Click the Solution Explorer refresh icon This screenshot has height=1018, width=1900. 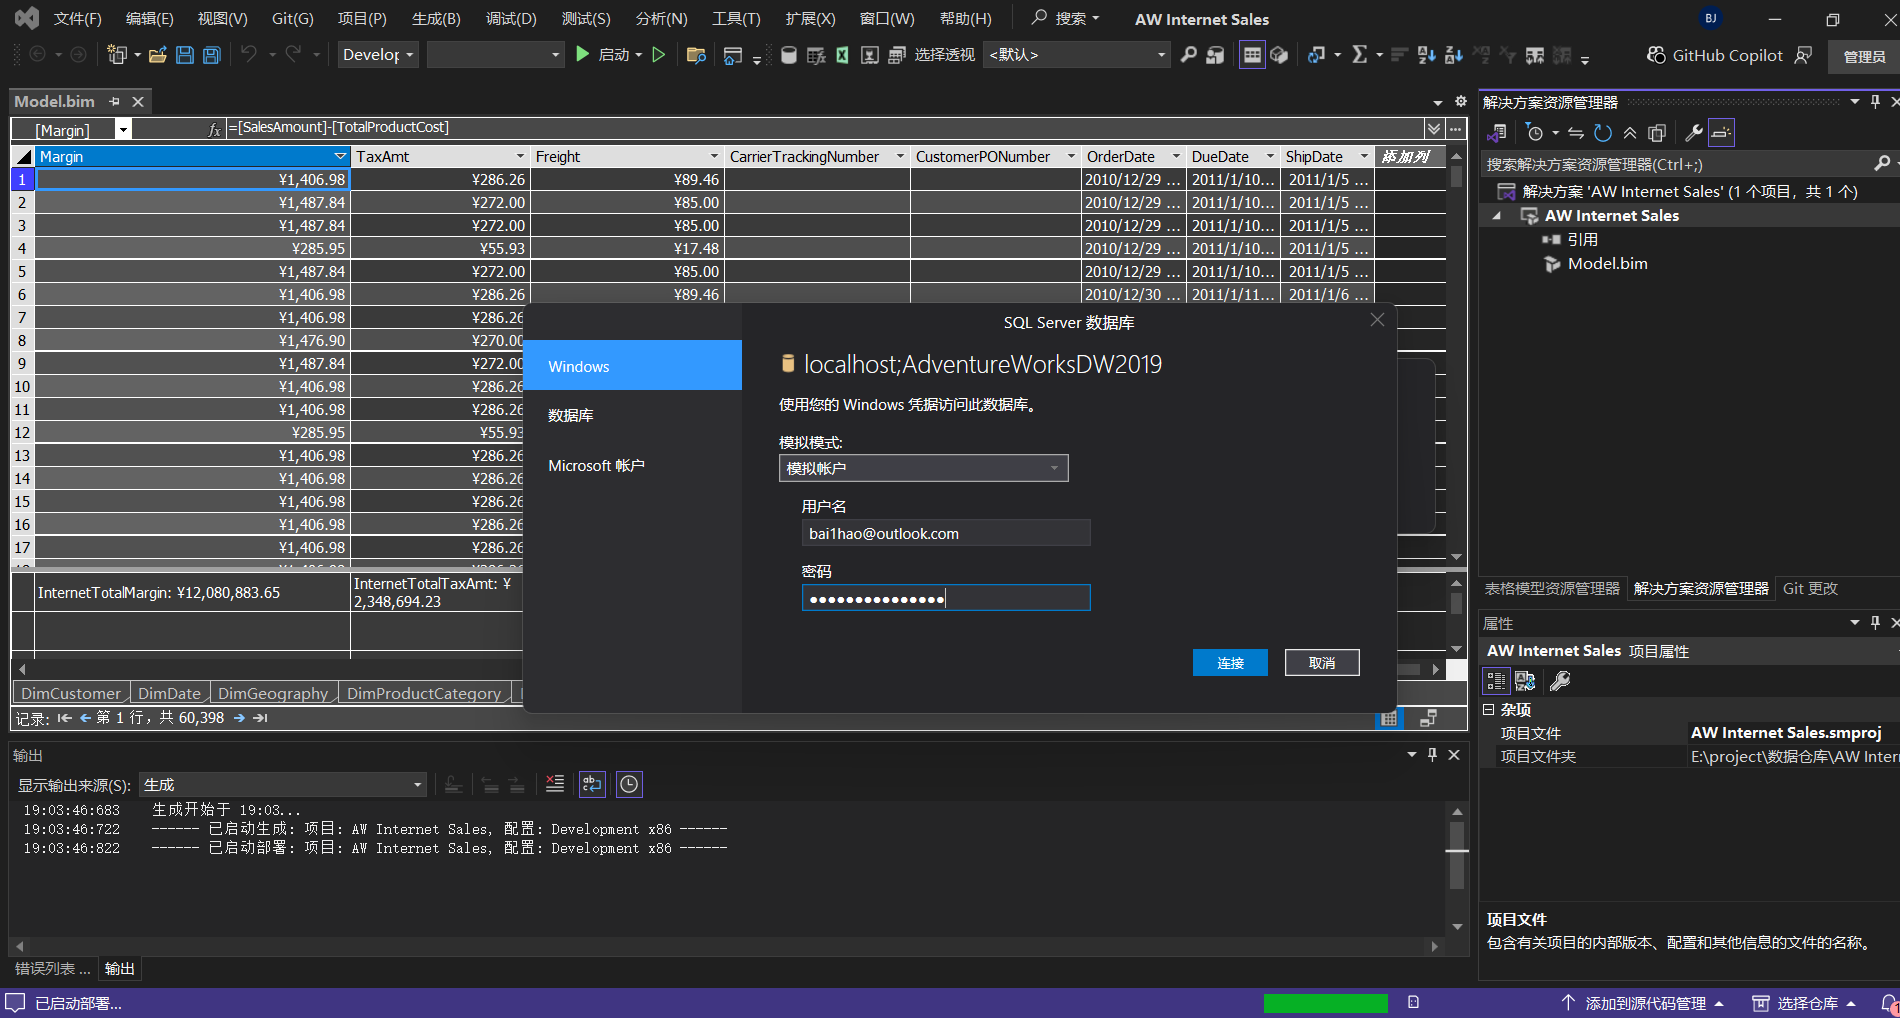tap(1603, 132)
